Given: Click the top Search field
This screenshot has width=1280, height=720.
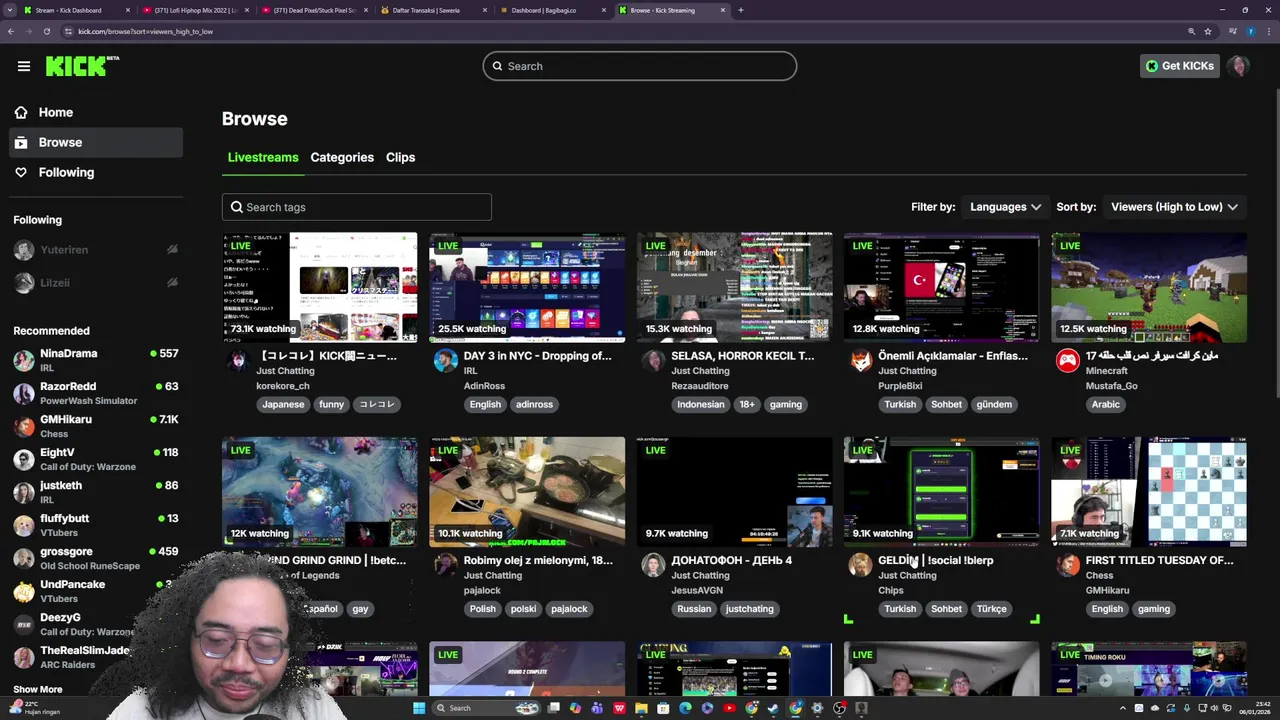Looking at the screenshot, I should click(x=640, y=66).
